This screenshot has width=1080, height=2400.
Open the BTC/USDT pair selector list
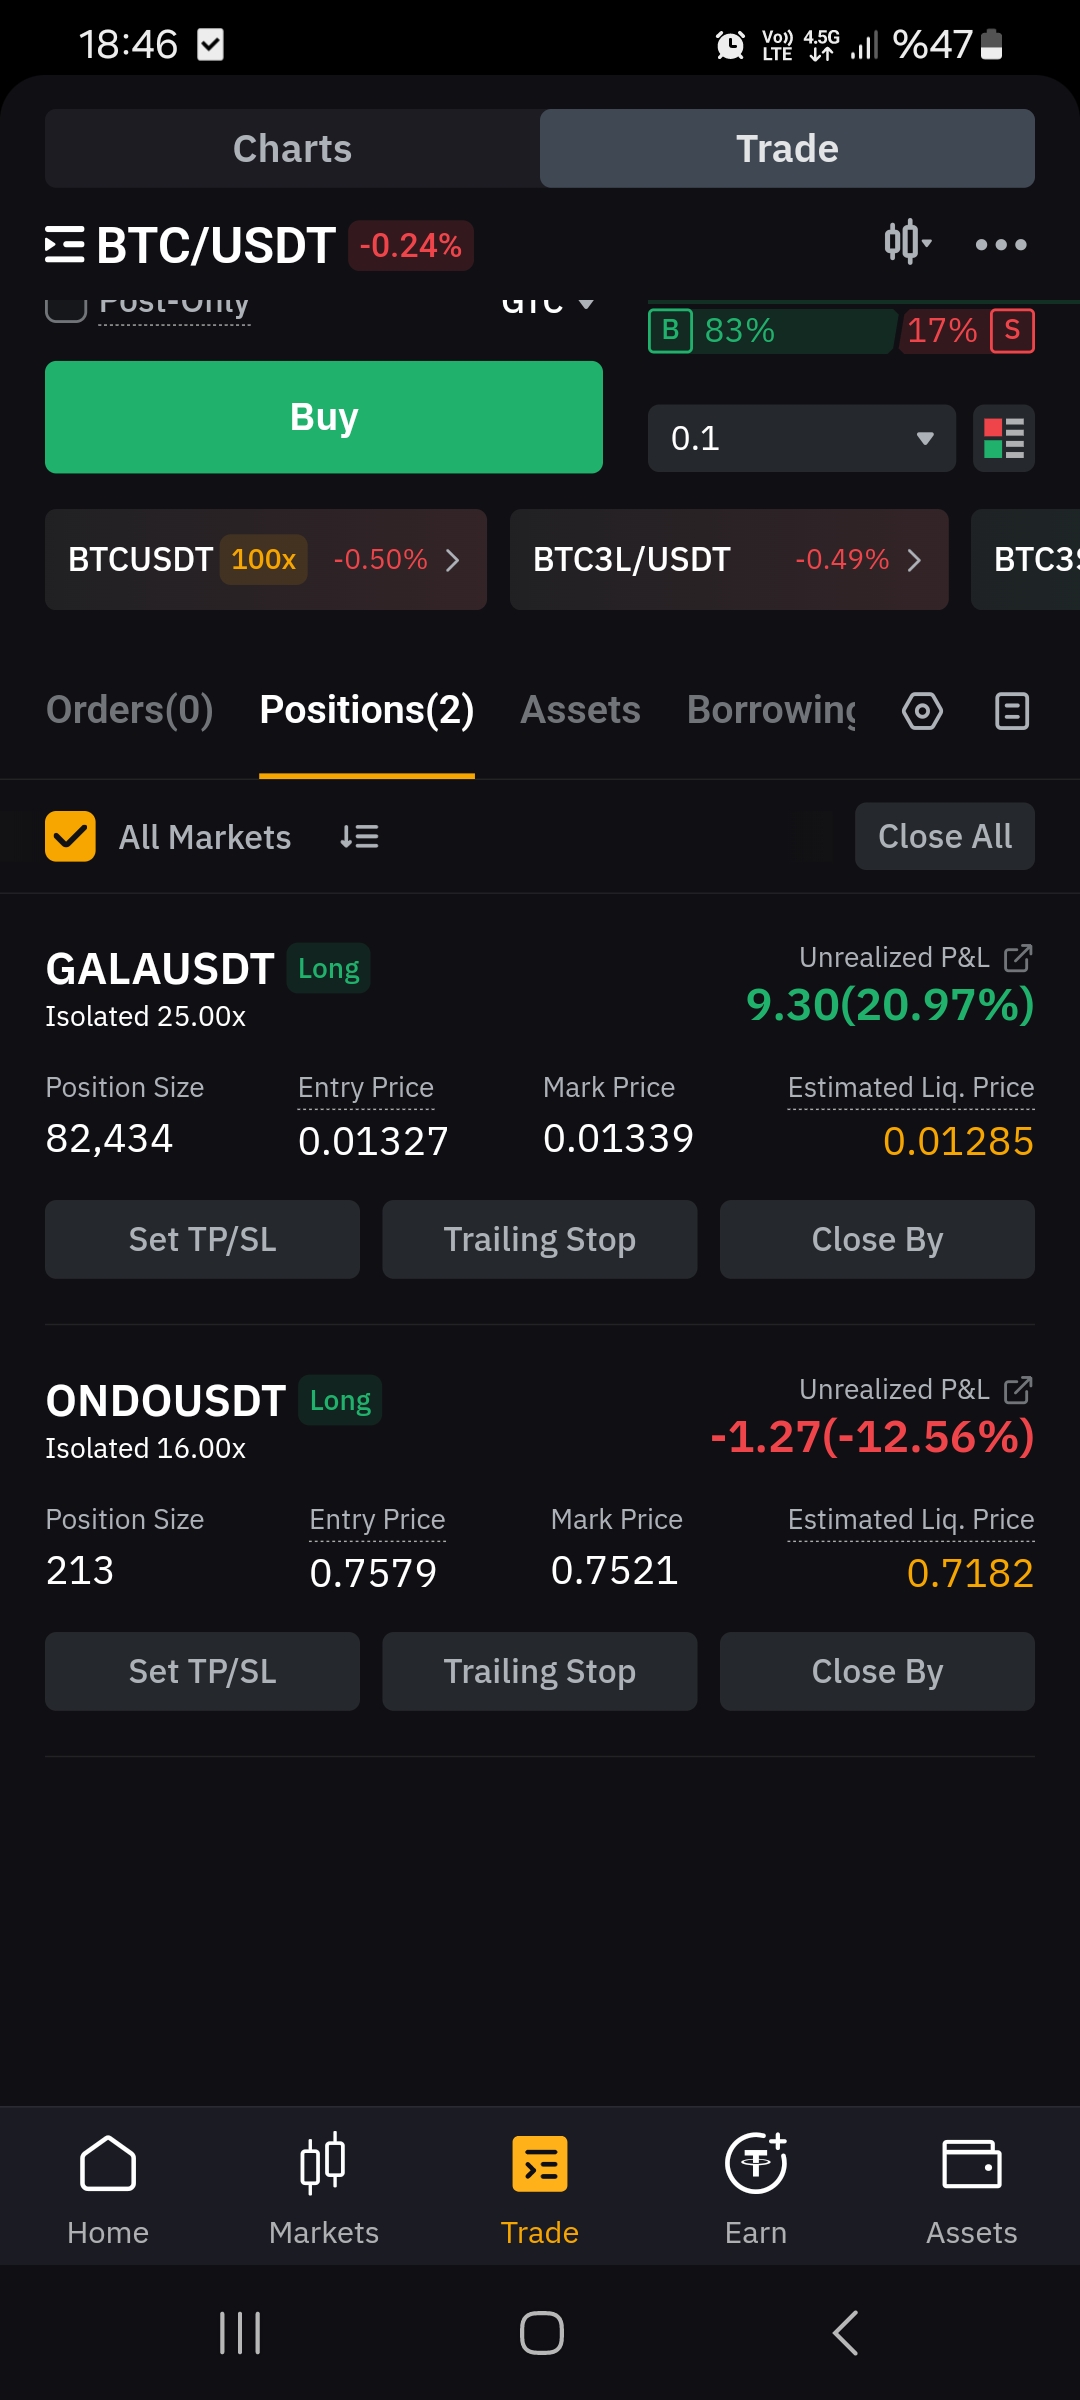pos(190,245)
